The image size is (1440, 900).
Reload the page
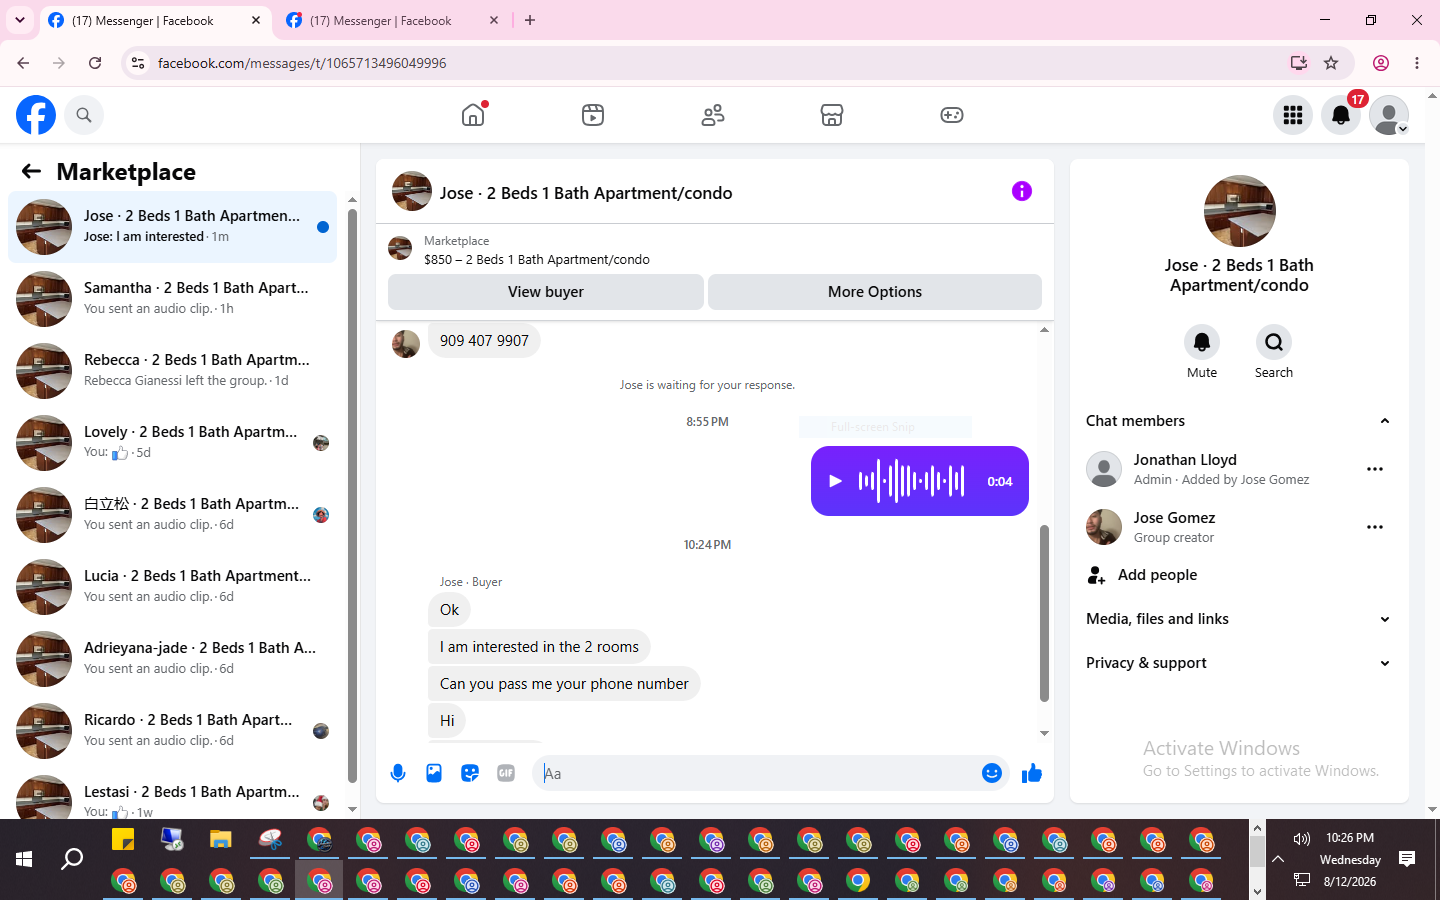tap(95, 63)
